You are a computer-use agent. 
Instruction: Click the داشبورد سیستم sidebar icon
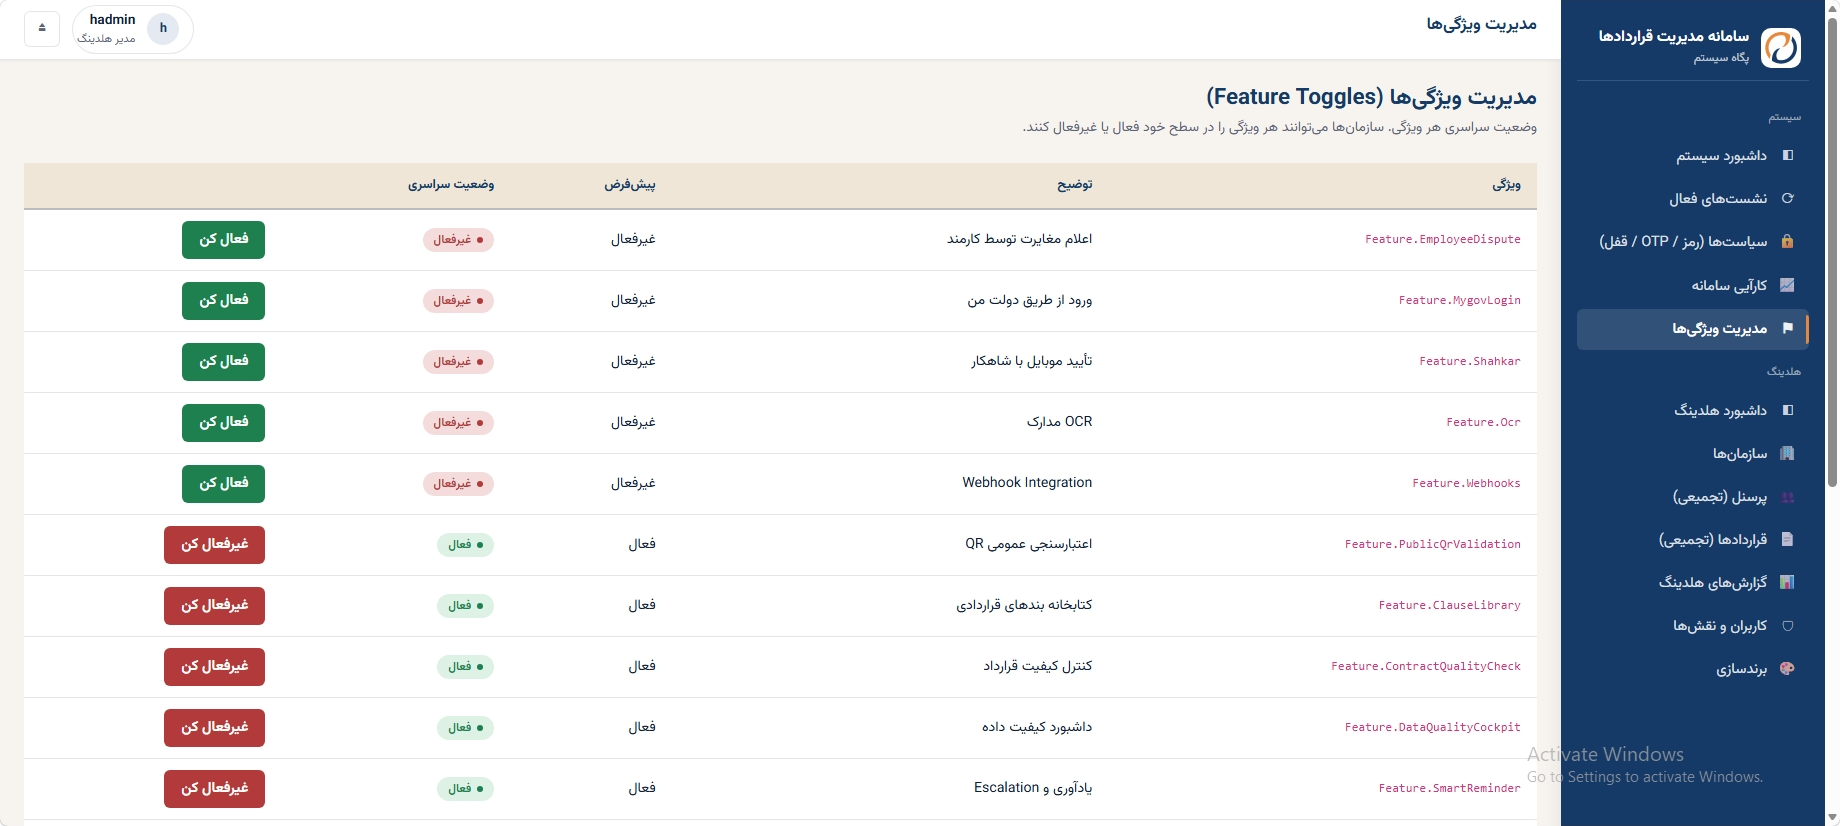pyautogui.click(x=1788, y=155)
